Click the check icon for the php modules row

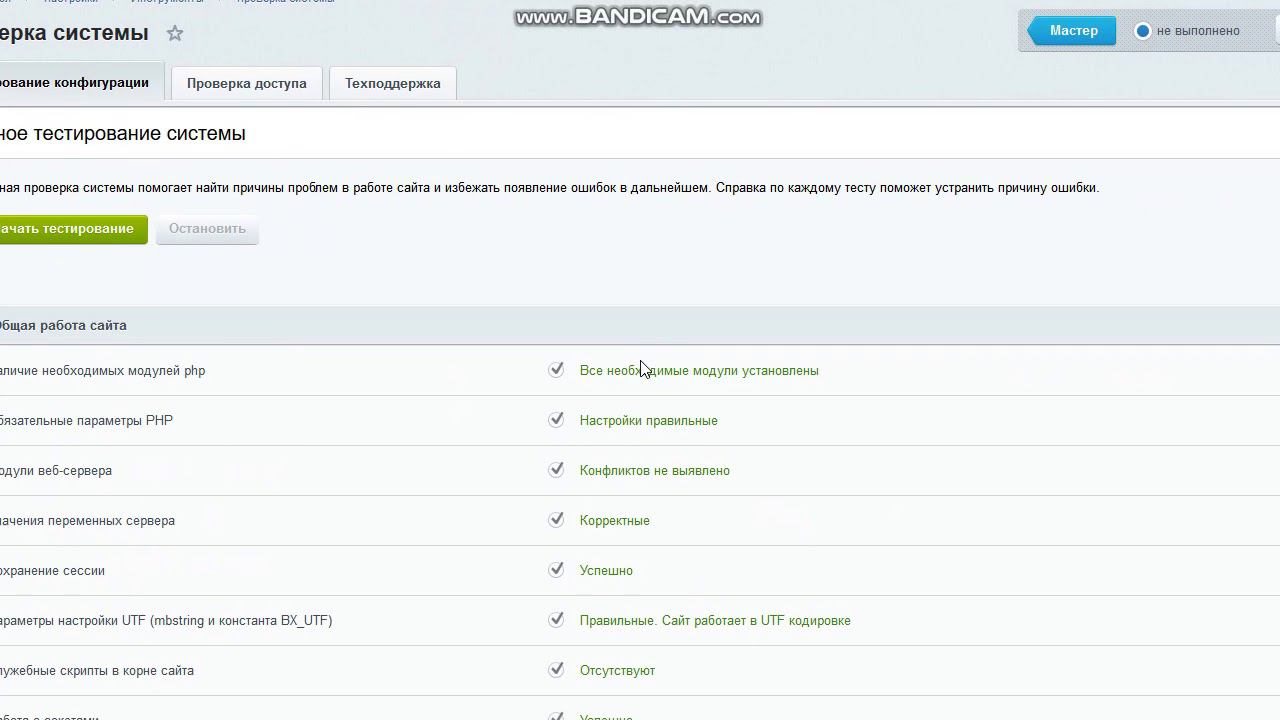pyautogui.click(x=556, y=370)
